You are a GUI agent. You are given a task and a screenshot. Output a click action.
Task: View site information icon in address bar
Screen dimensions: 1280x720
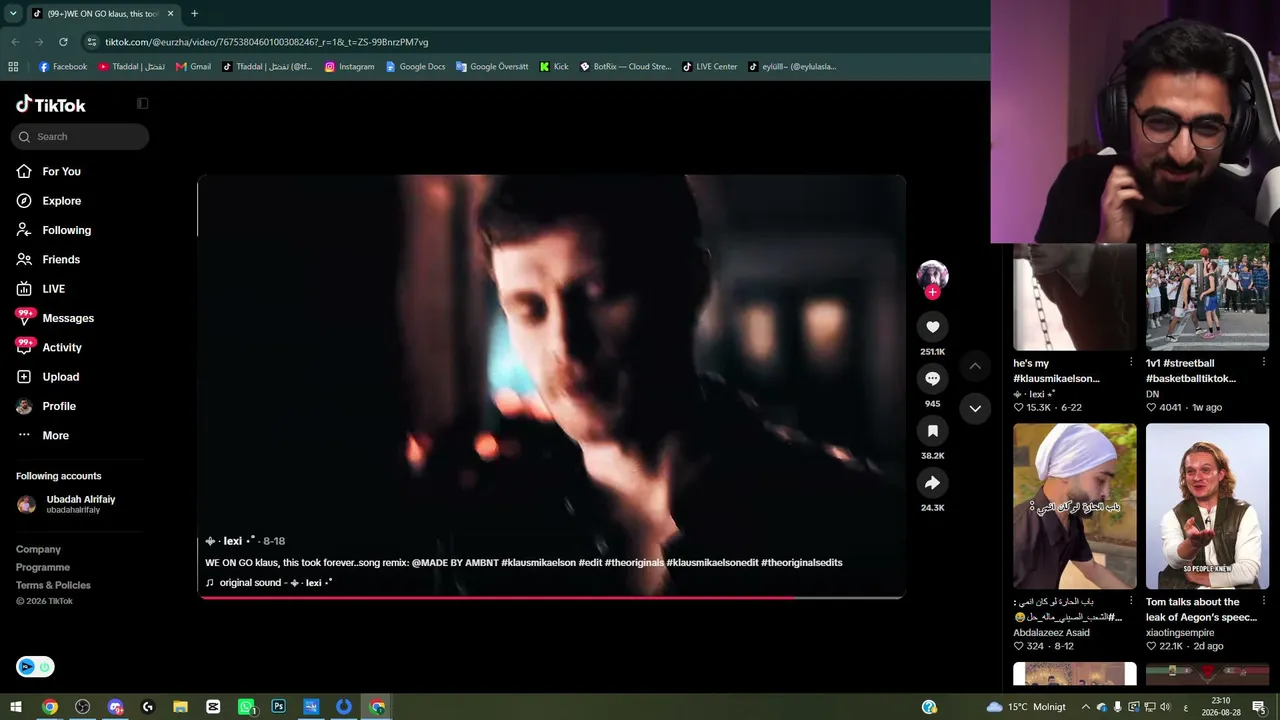(x=92, y=42)
